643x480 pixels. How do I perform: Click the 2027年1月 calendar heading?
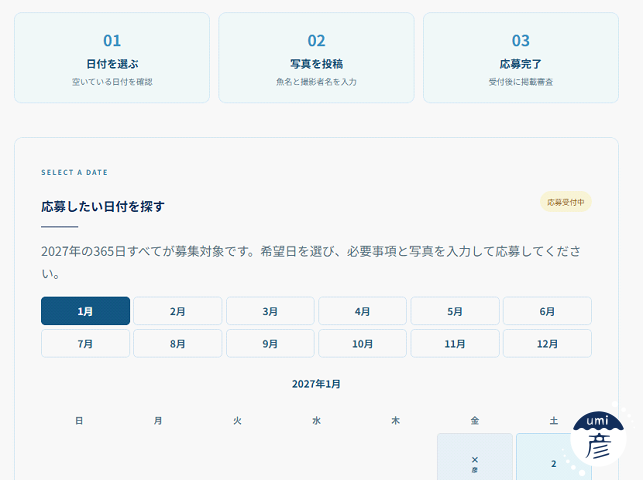click(316, 384)
